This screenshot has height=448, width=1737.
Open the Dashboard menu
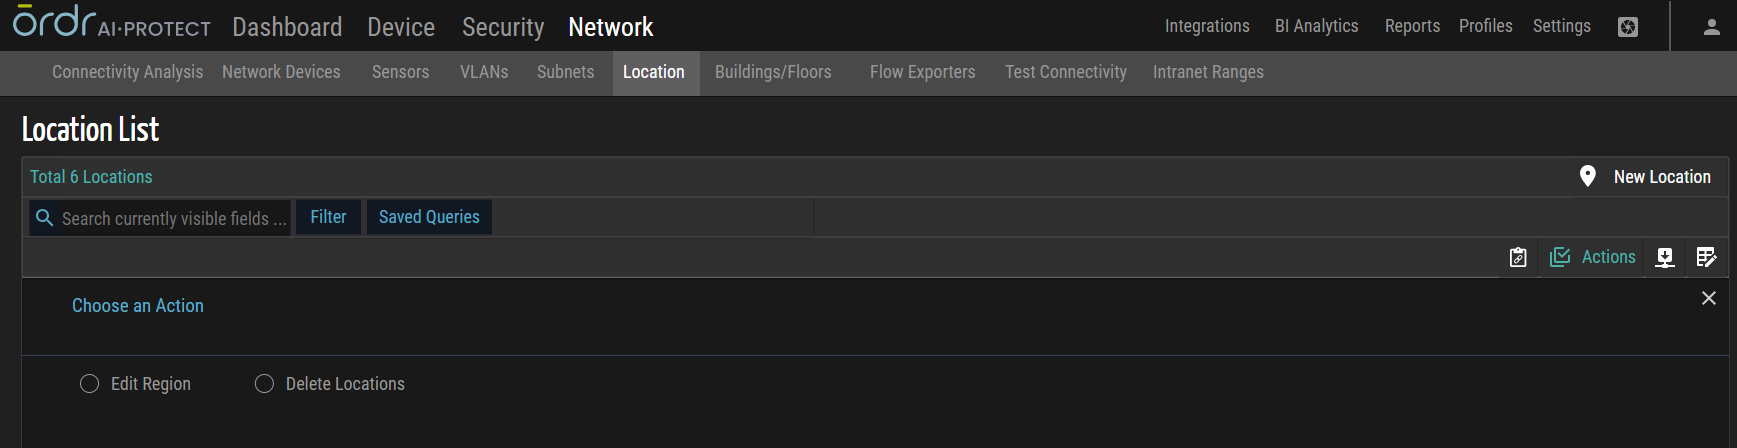tap(287, 27)
